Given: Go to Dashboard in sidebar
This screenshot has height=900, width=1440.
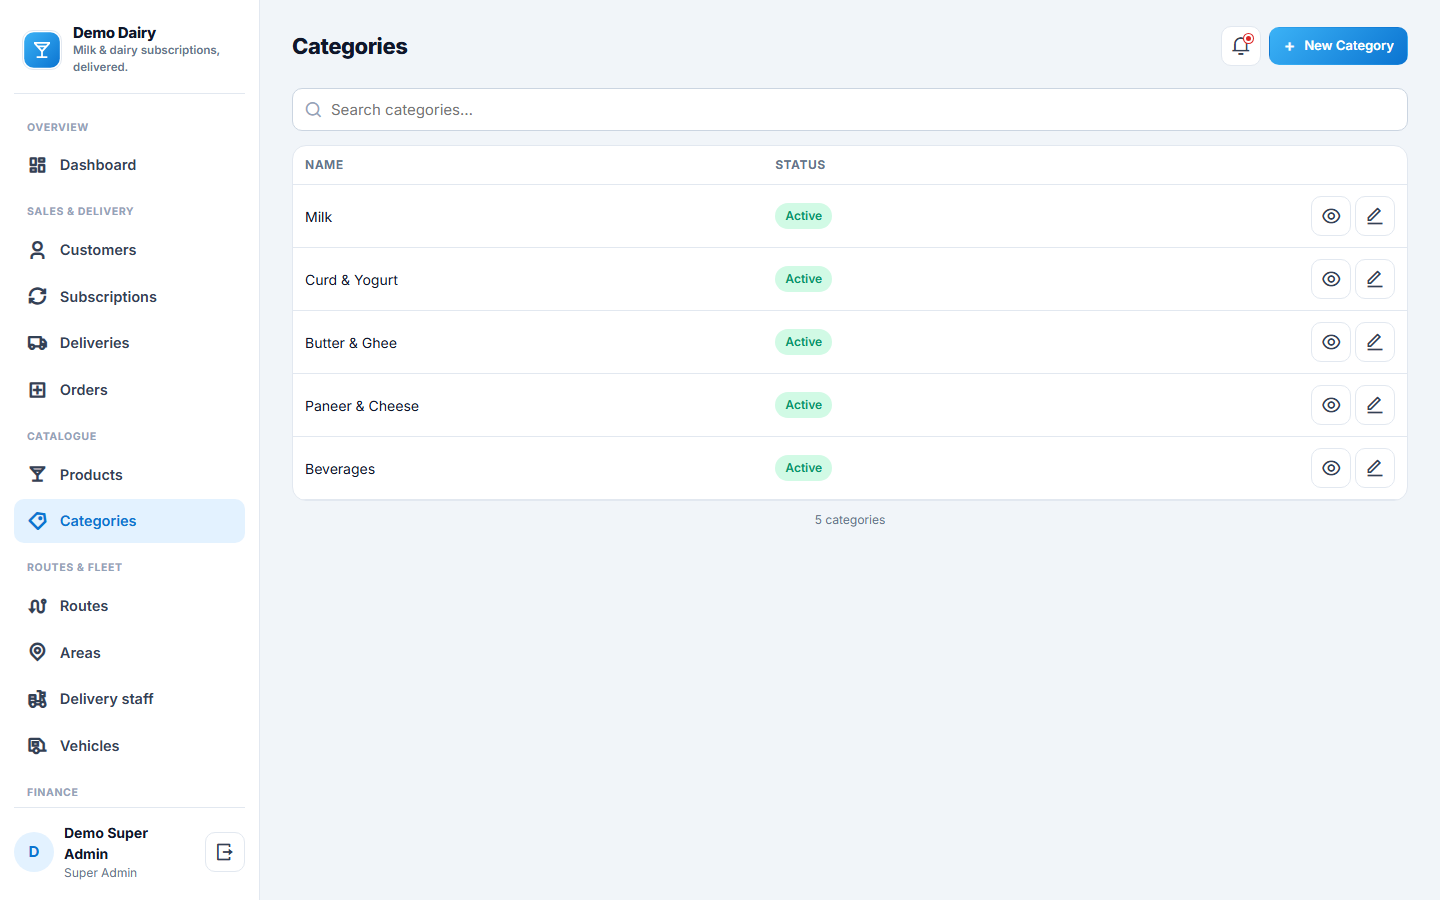Looking at the screenshot, I should (129, 165).
